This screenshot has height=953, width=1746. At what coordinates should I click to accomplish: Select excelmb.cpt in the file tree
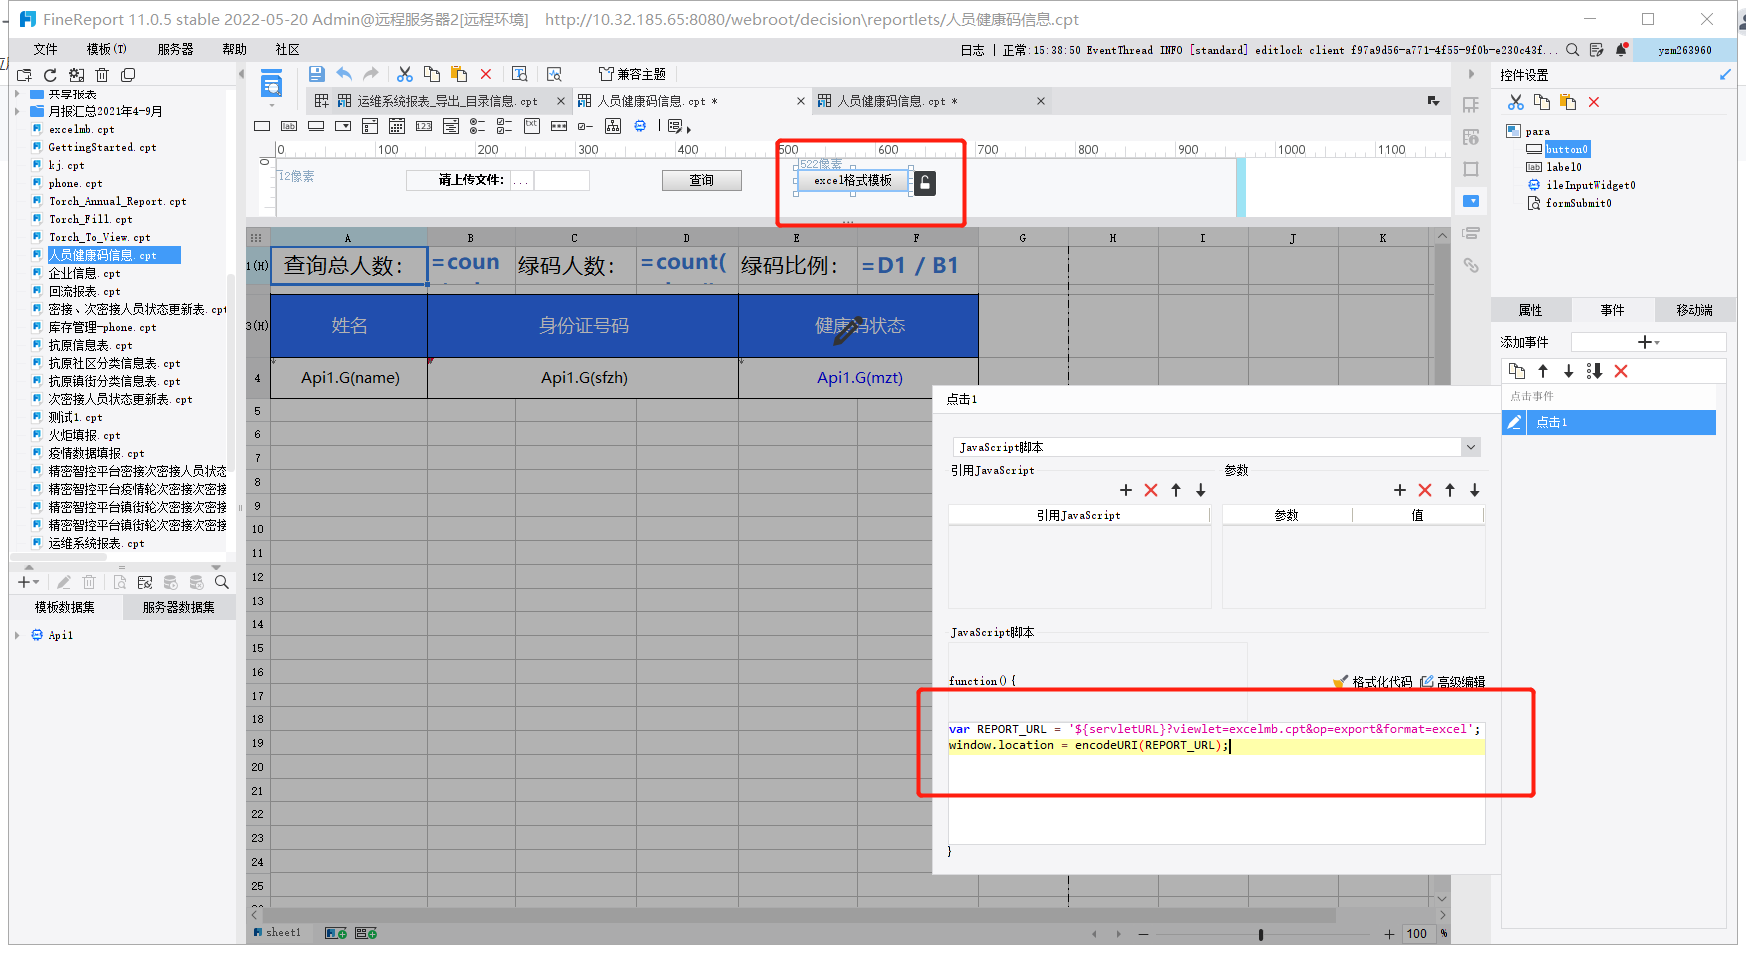pyautogui.click(x=82, y=129)
